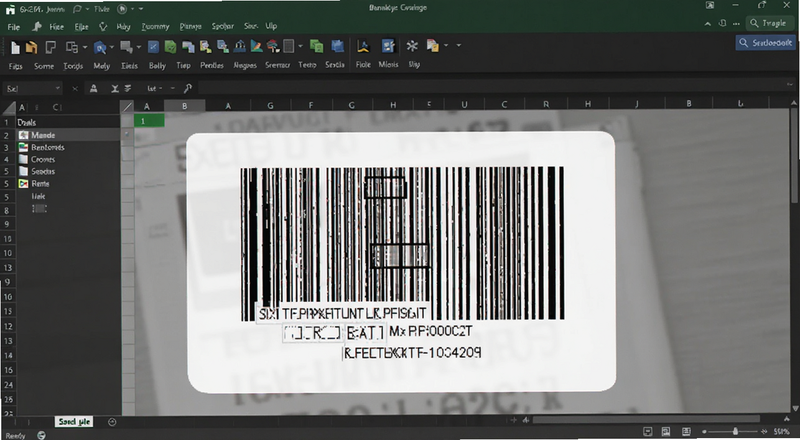The image size is (800, 440).
Task: Click the three dots more options button
Action: tap(736, 23)
